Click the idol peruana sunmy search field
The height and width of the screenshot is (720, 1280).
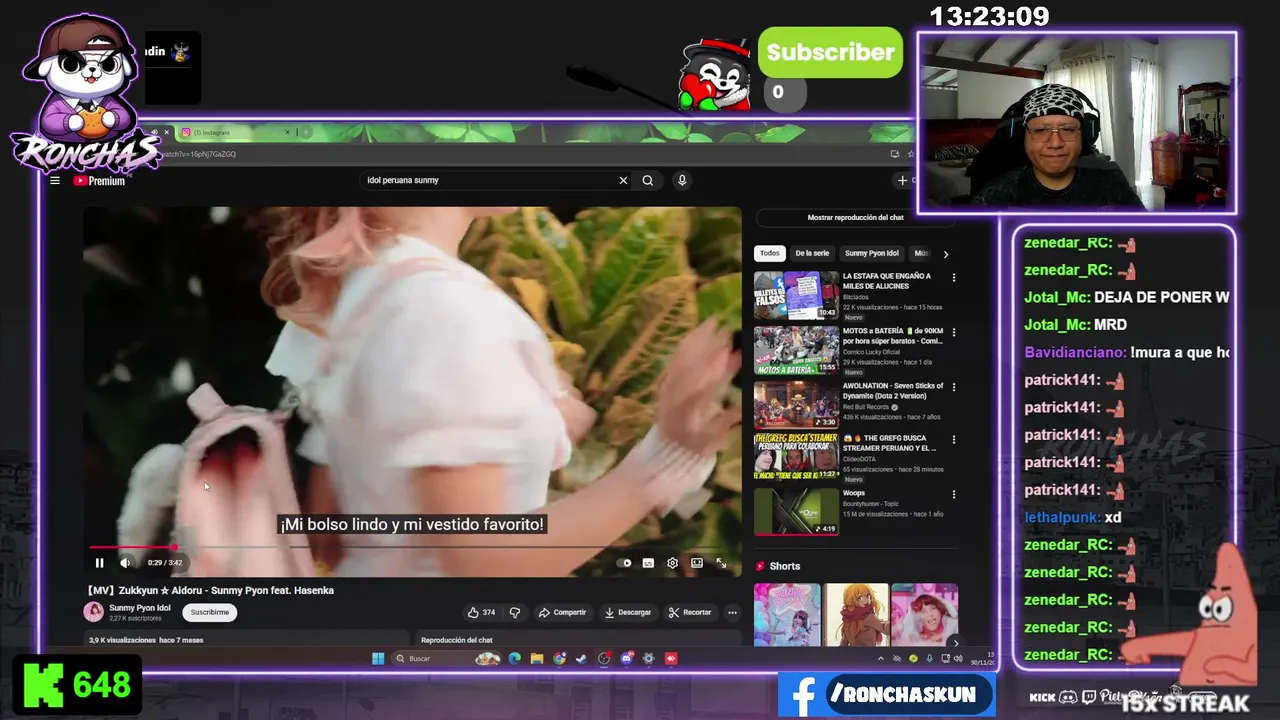coord(488,181)
